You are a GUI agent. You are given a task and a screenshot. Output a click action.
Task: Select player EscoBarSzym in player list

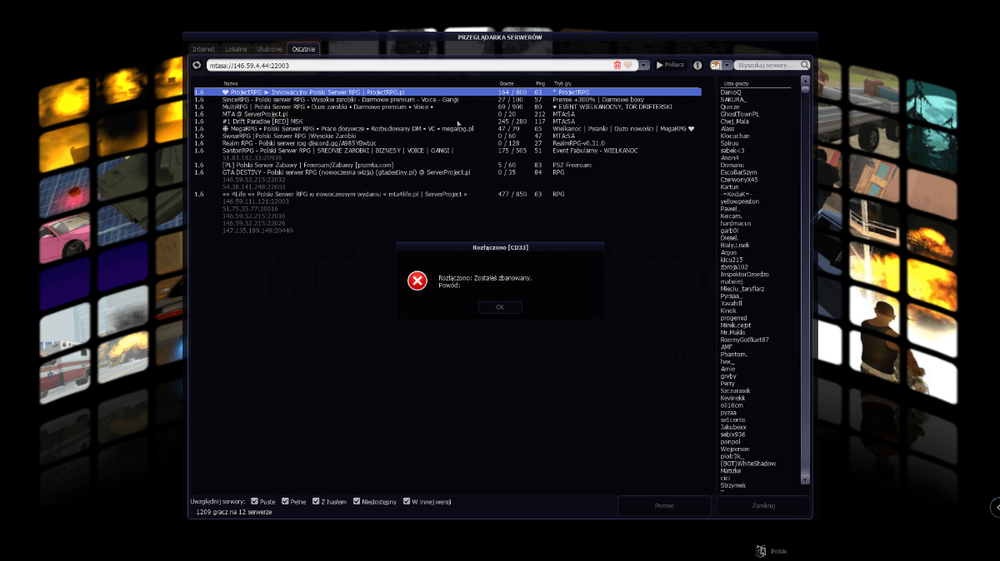tap(739, 172)
